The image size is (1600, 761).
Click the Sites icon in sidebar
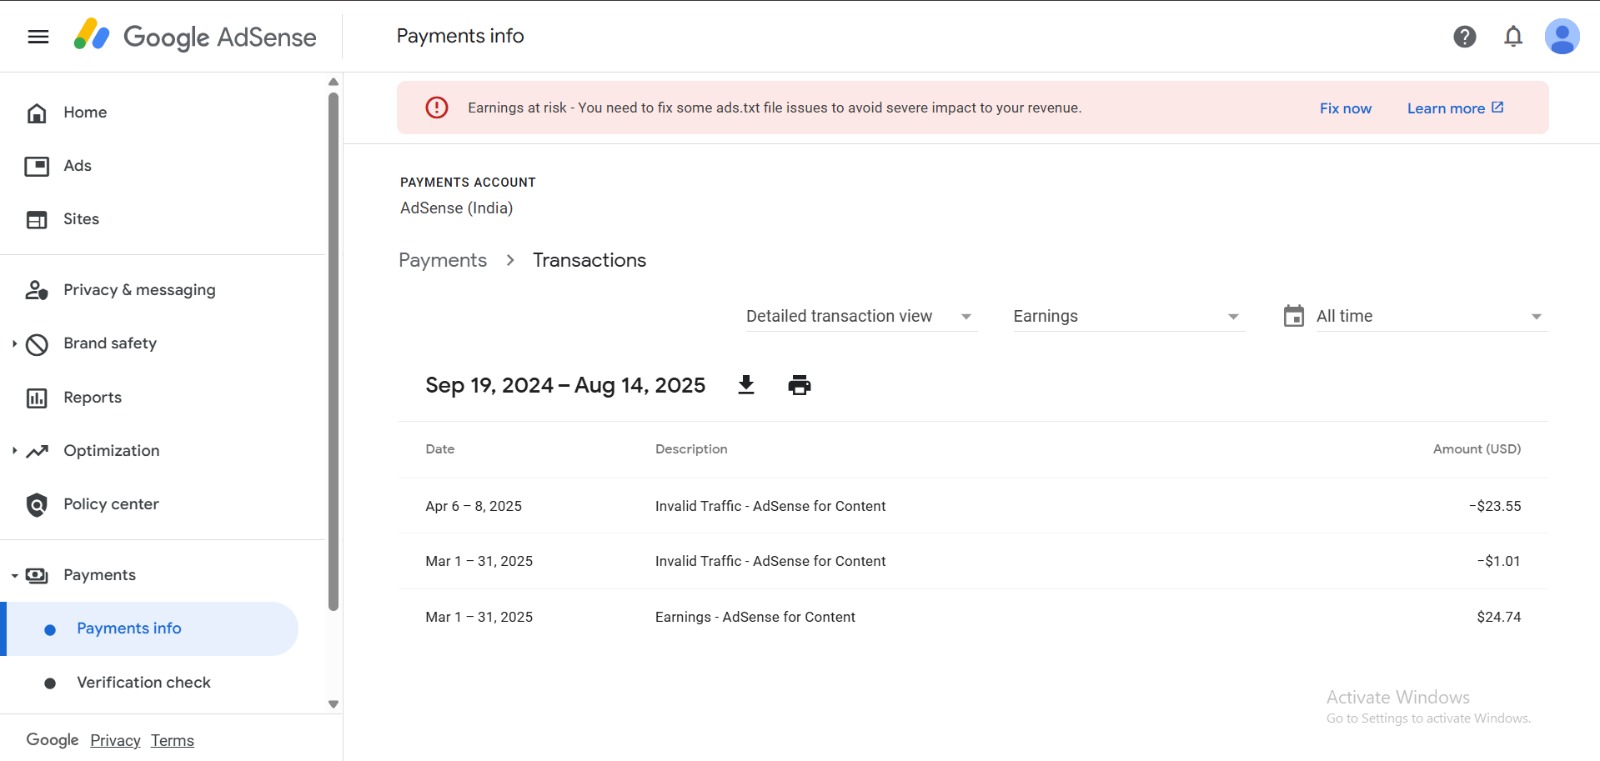[37, 220]
